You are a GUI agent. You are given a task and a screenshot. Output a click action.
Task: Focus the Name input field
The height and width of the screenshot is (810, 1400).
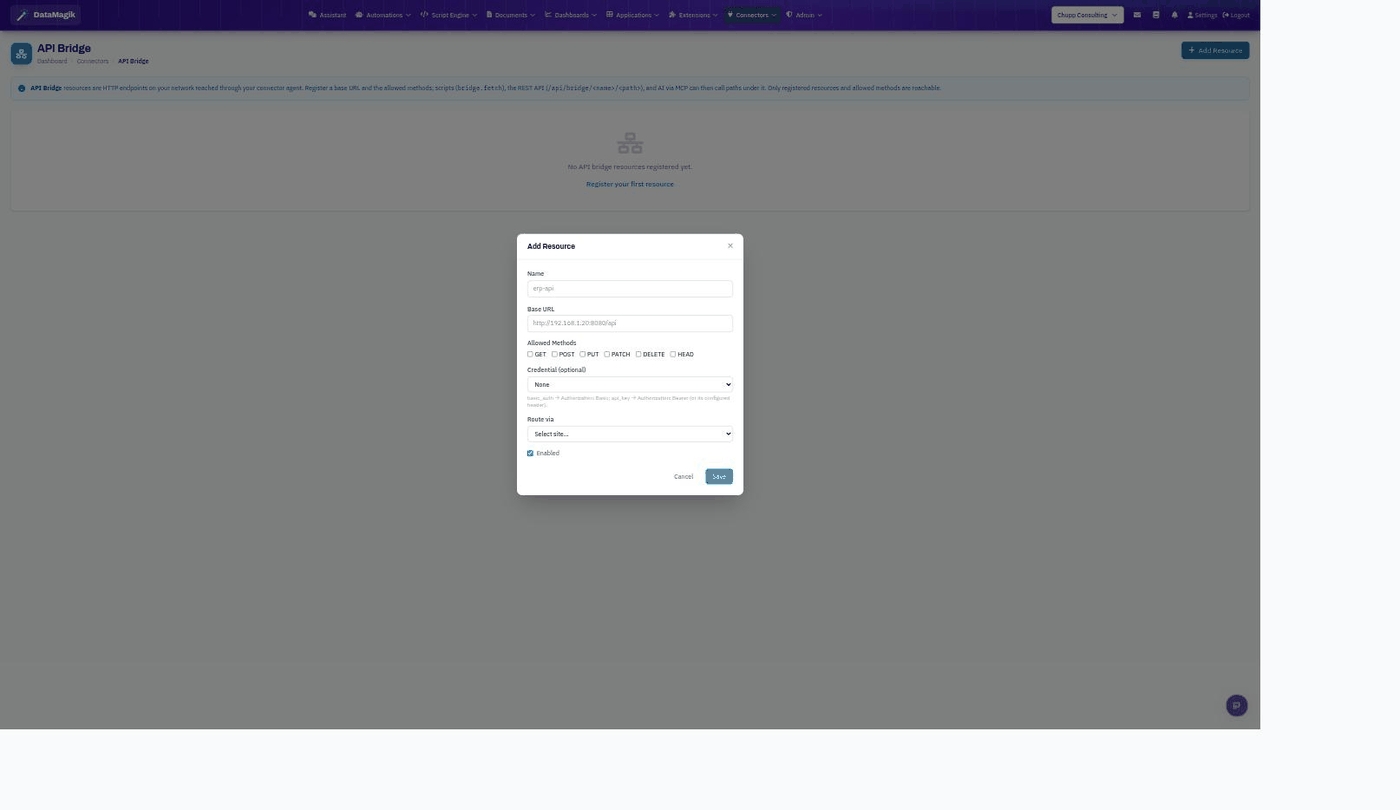[630, 288]
